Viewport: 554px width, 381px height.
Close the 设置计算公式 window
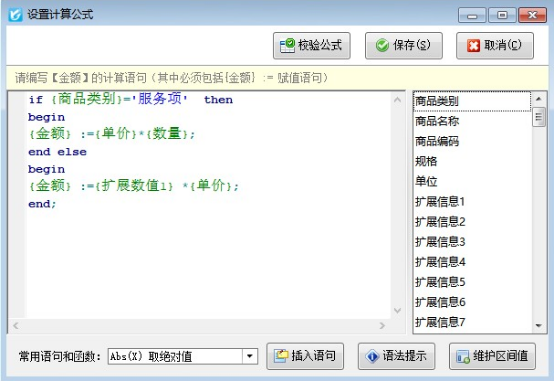tap(532, 16)
